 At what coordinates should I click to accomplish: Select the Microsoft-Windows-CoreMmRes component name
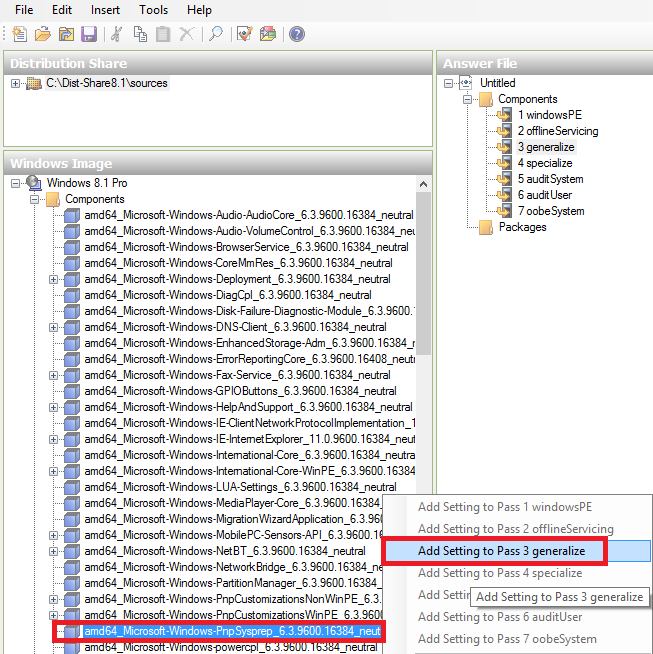[x=238, y=263]
